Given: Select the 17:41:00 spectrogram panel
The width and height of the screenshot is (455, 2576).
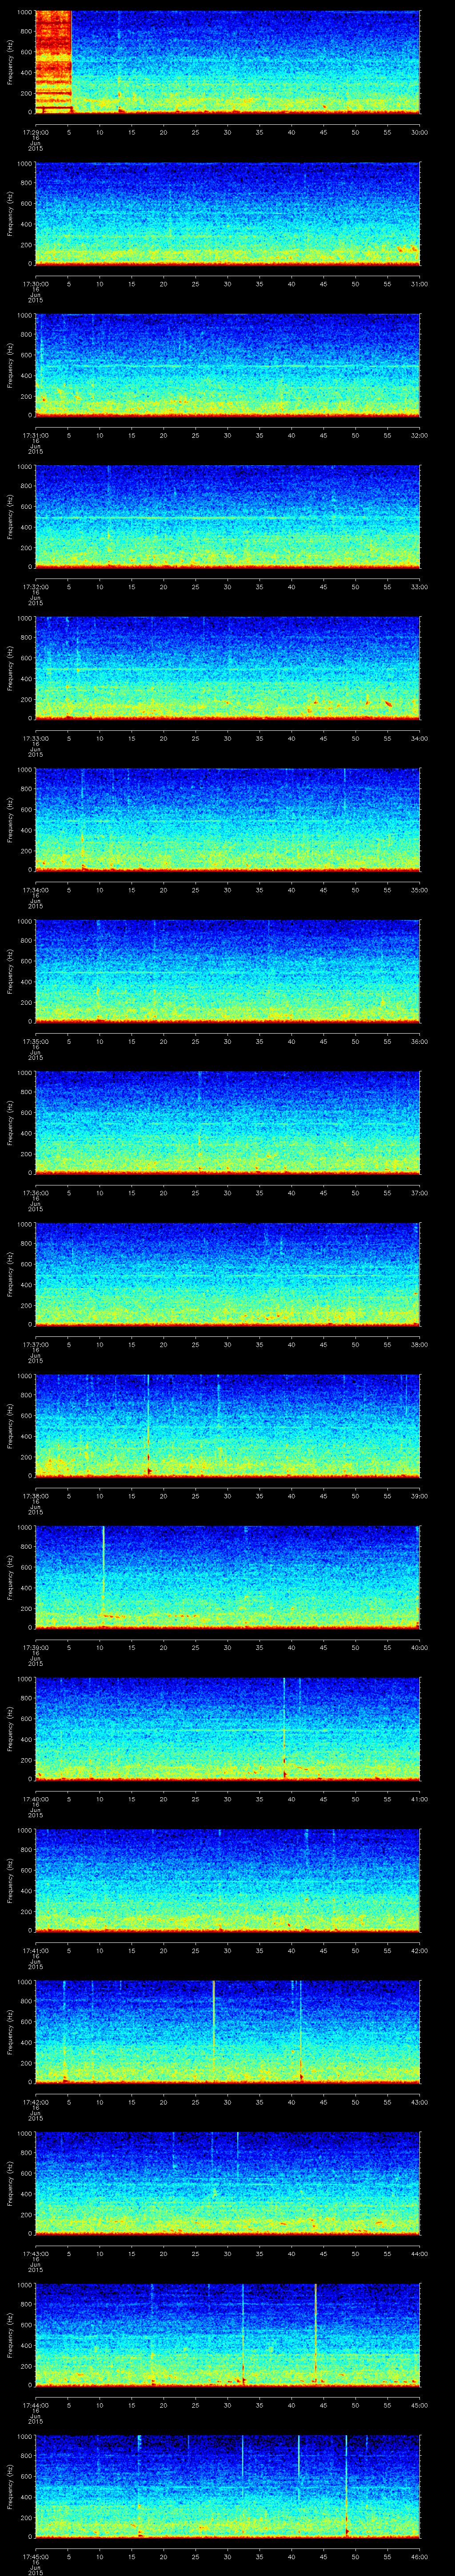Looking at the screenshot, I should click(227, 1880).
